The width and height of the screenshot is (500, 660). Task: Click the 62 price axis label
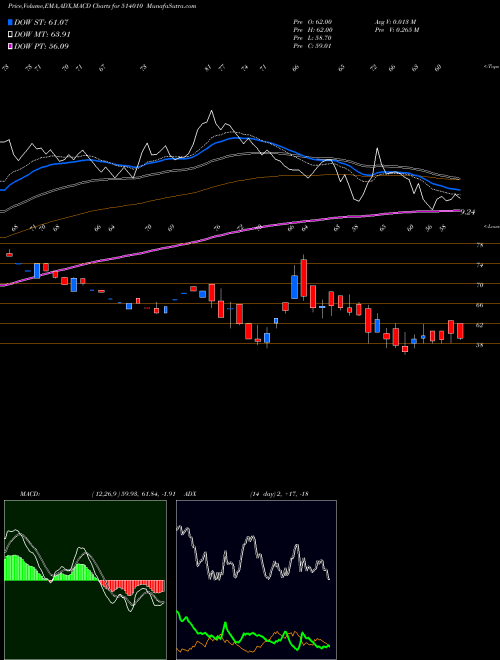[x=479, y=325]
